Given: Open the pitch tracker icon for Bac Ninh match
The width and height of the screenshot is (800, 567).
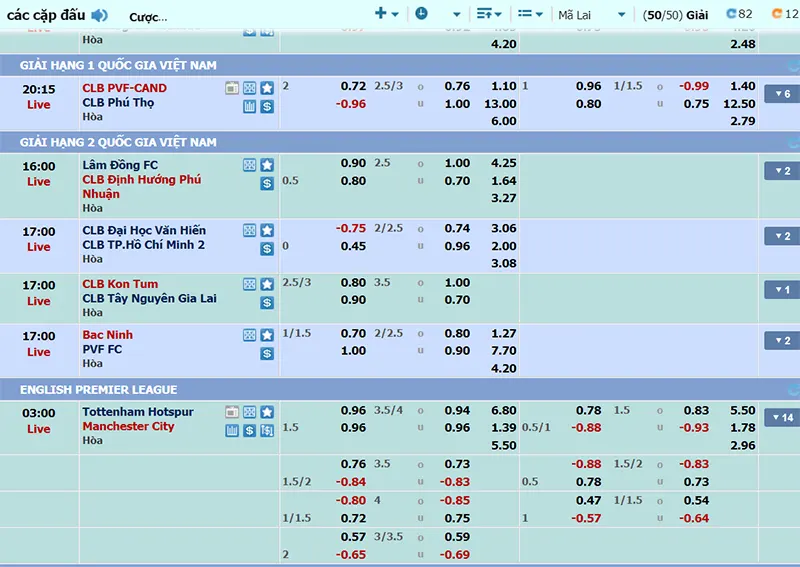Looking at the screenshot, I should [x=249, y=335].
